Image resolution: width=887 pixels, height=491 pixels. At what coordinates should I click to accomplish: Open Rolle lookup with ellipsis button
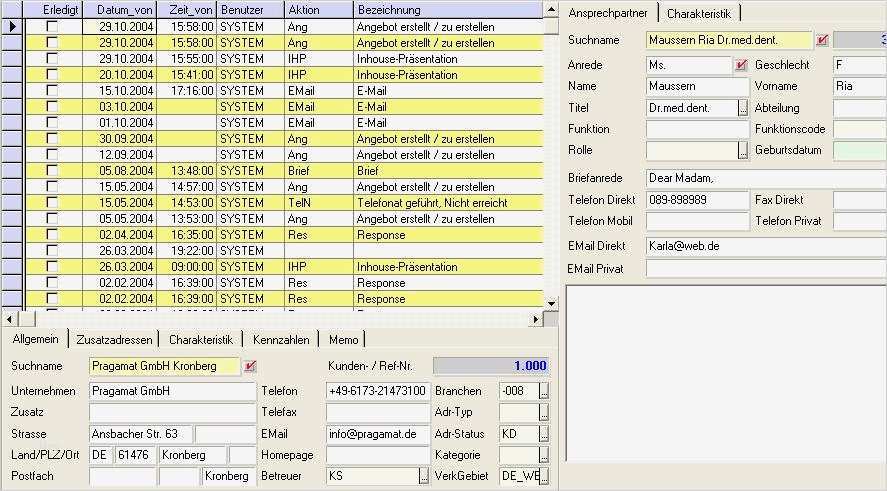pyautogui.click(x=743, y=150)
